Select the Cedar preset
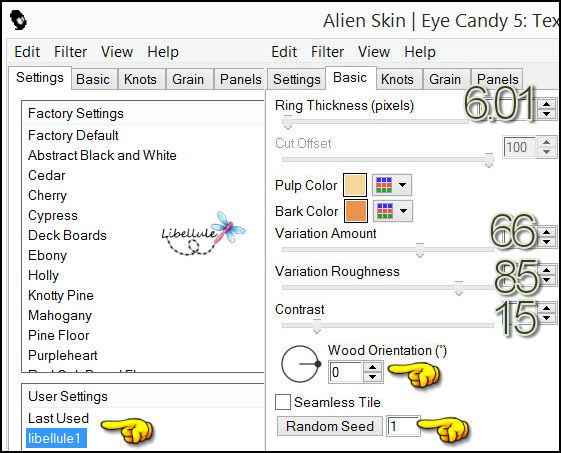The image size is (561, 453). pos(47,175)
